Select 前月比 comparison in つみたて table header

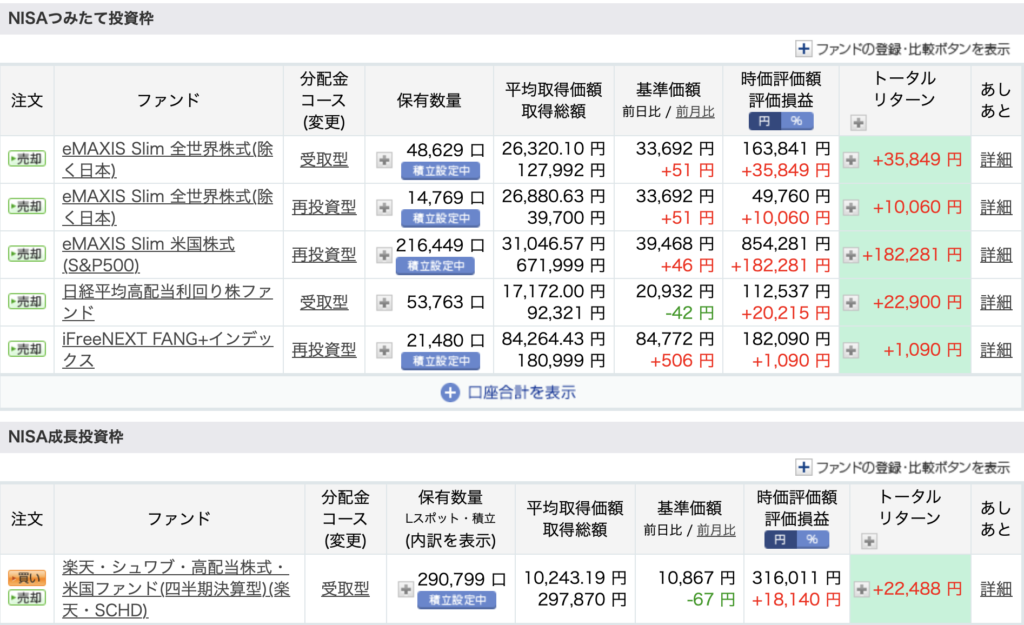point(695,112)
